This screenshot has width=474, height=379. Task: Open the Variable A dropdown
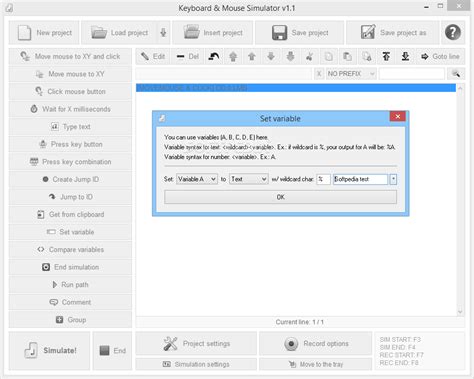coord(197,179)
